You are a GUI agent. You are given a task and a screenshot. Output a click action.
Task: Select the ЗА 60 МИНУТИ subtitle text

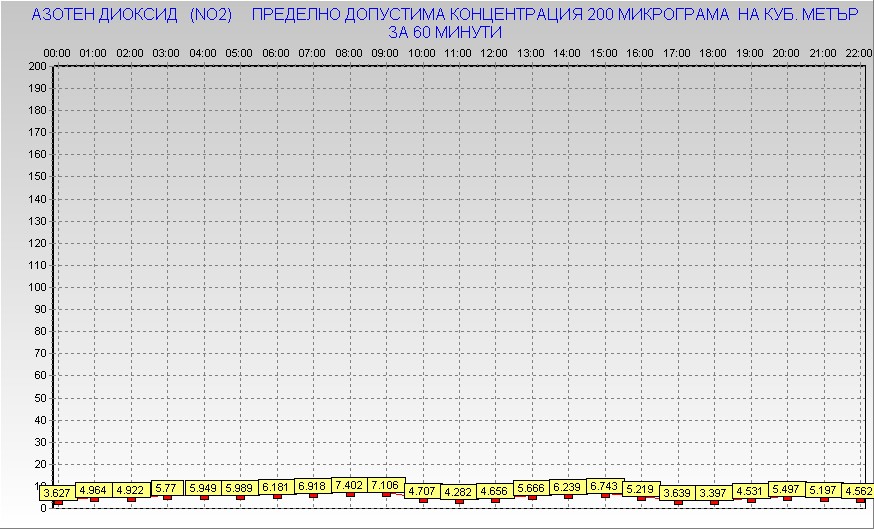tap(444, 32)
